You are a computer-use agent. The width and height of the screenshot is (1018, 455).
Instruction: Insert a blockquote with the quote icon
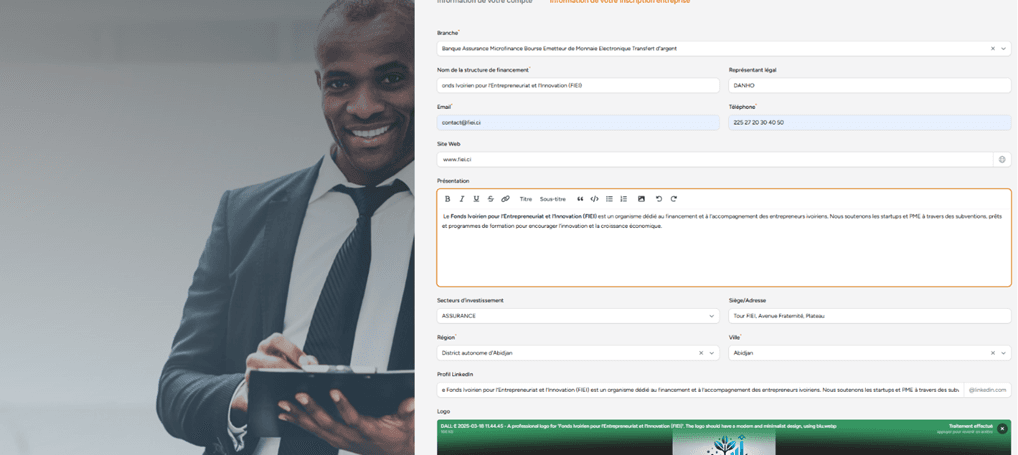point(580,199)
